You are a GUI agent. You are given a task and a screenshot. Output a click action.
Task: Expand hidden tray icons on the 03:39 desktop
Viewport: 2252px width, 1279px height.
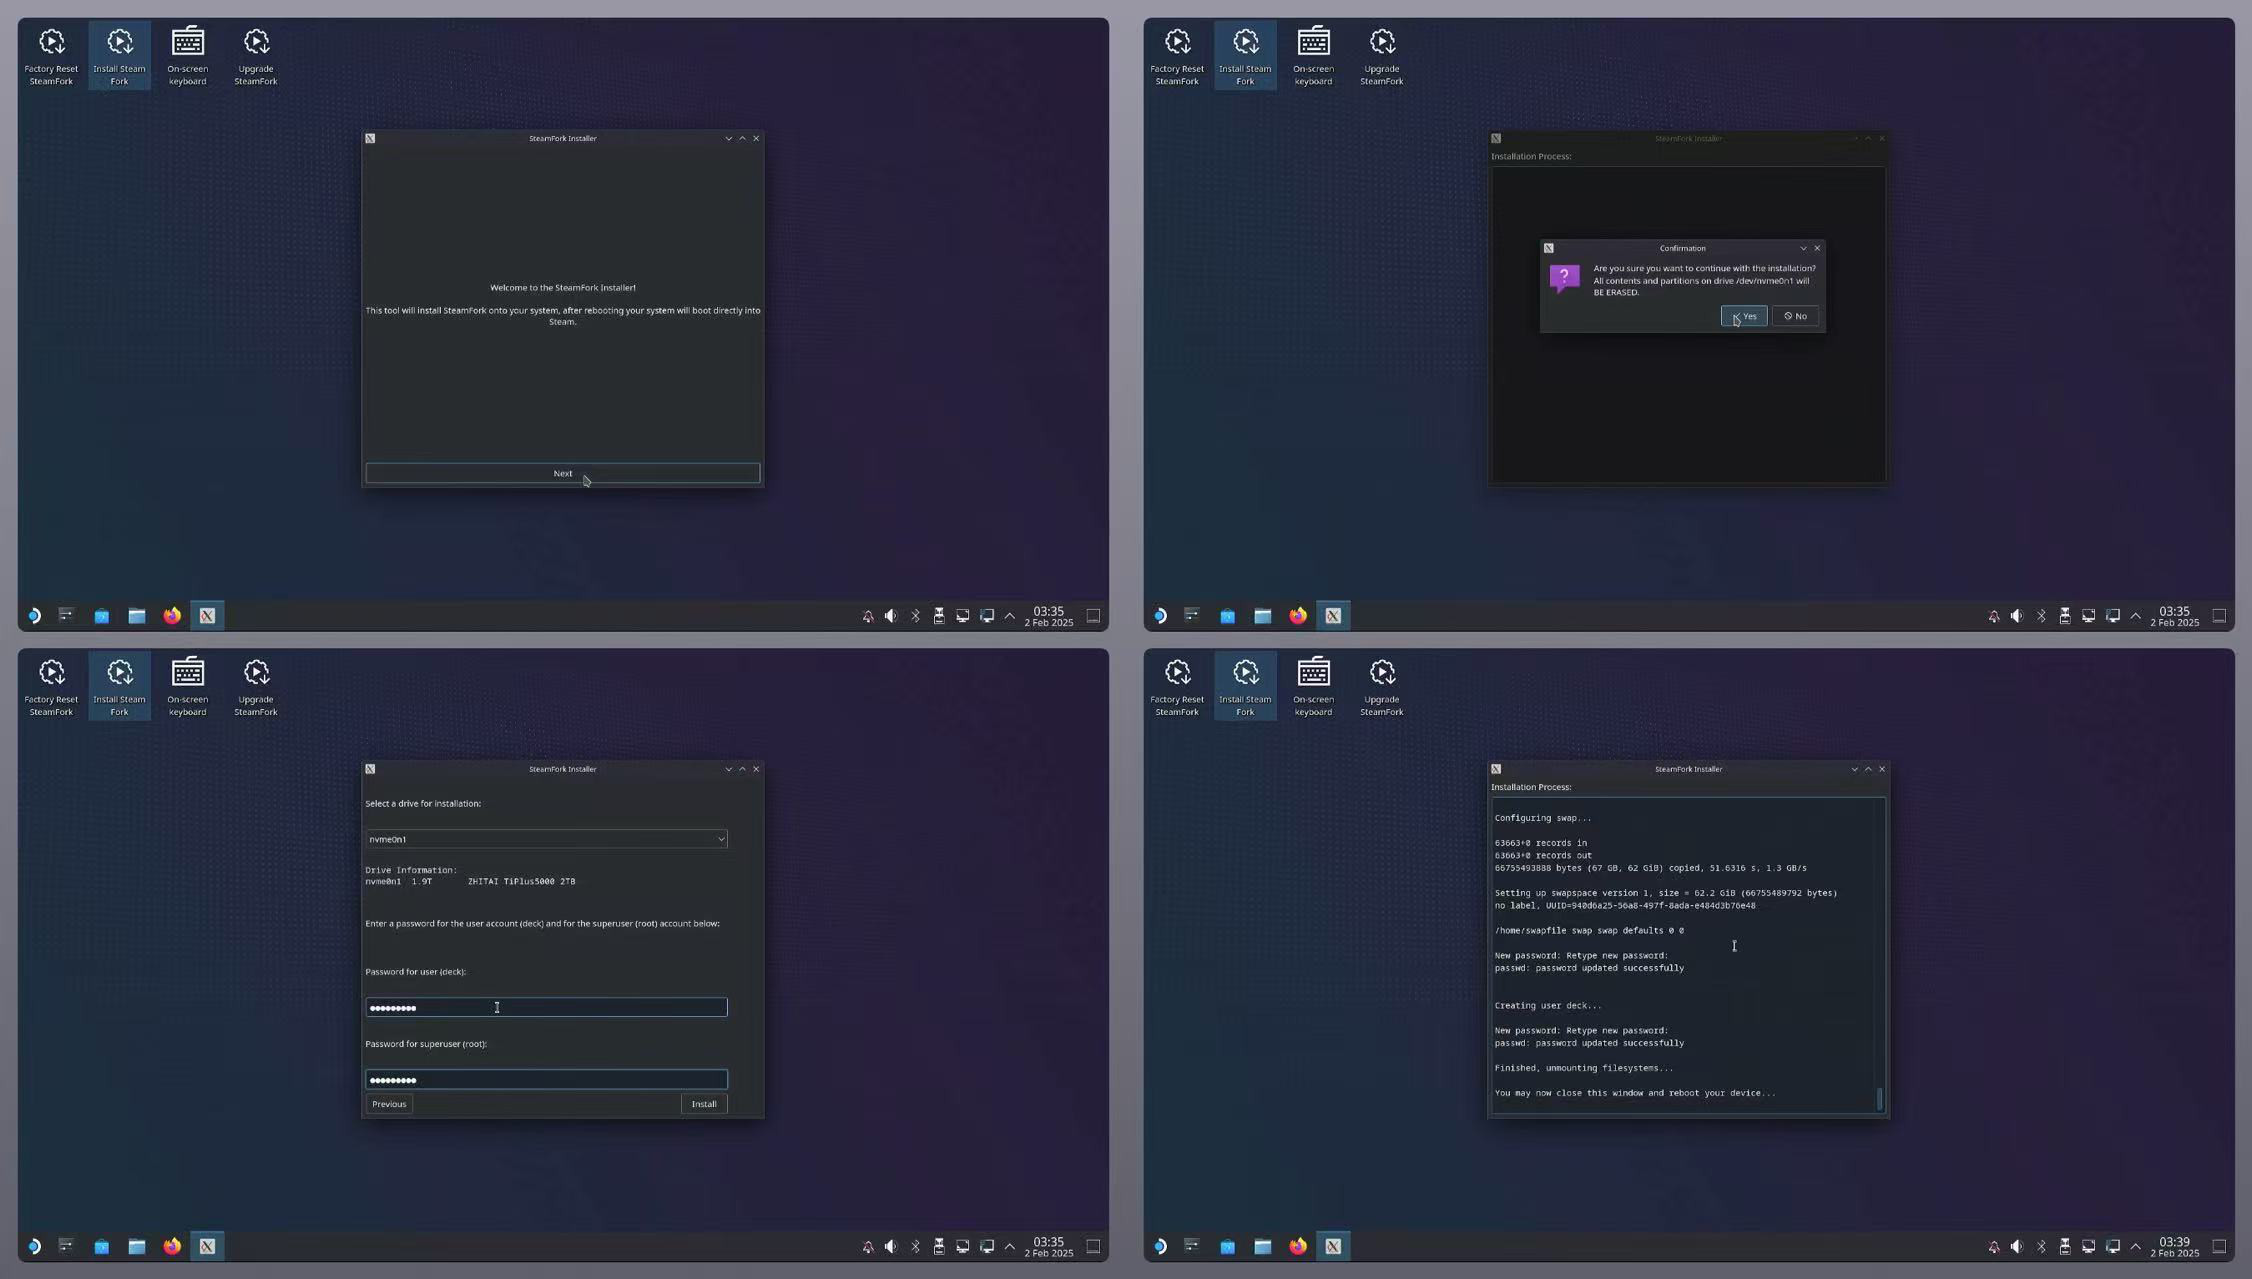coord(2136,1246)
